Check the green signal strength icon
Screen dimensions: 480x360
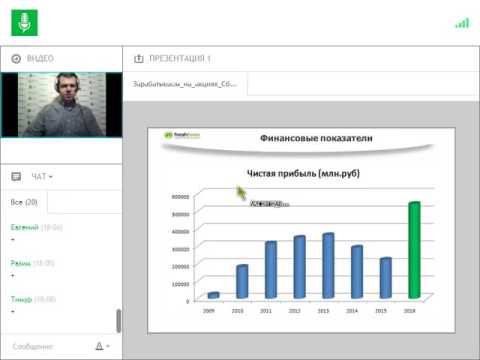(x=463, y=23)
